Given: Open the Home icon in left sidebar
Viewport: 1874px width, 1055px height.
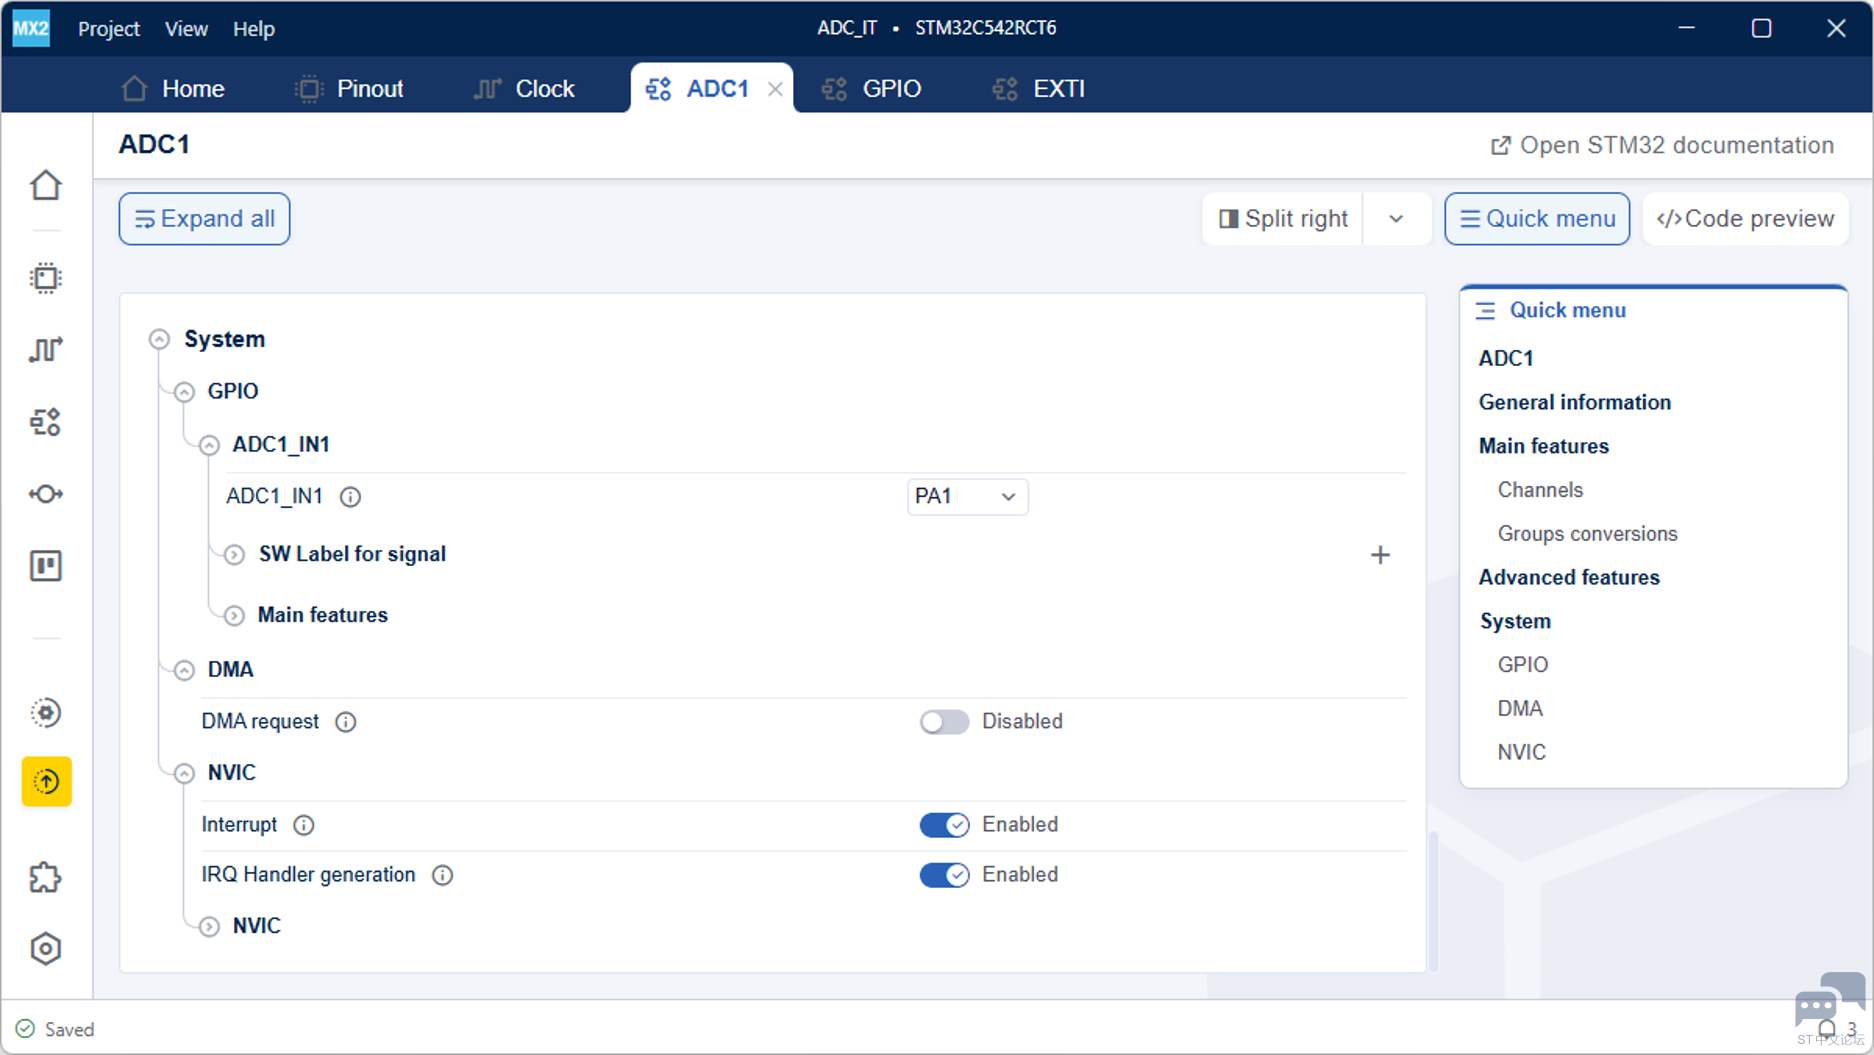Looking at the screenshot, I should 46,185.
